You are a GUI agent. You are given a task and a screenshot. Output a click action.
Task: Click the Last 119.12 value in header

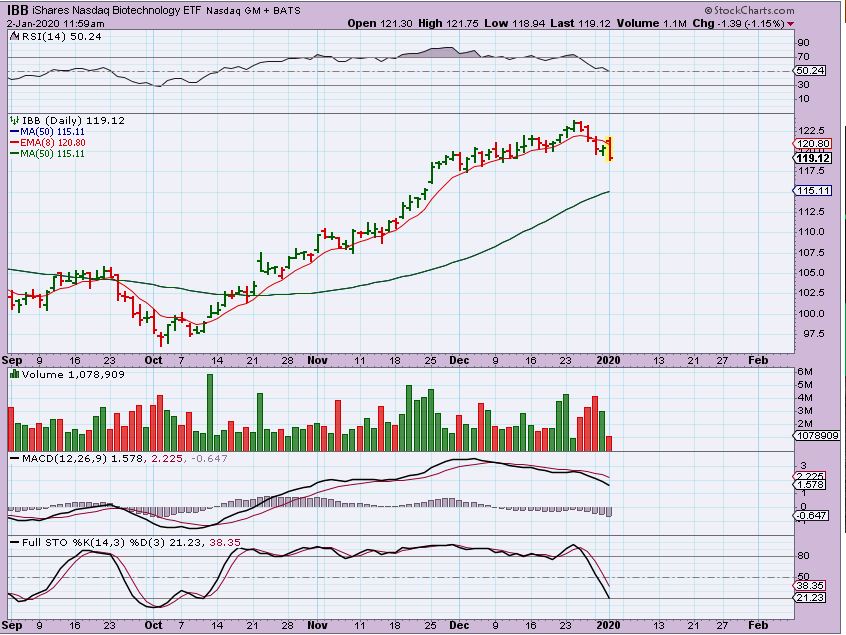(x=581, y=23)
